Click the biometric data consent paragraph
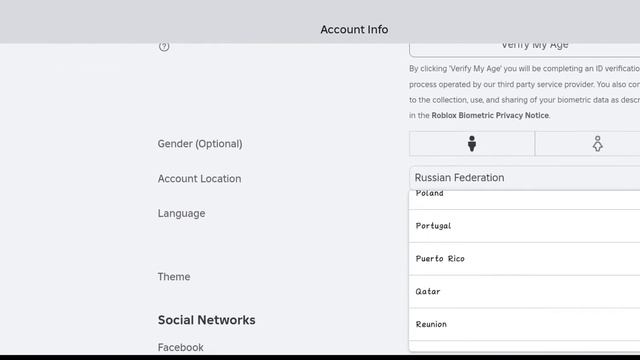The image size is (640, 360). 524,92
